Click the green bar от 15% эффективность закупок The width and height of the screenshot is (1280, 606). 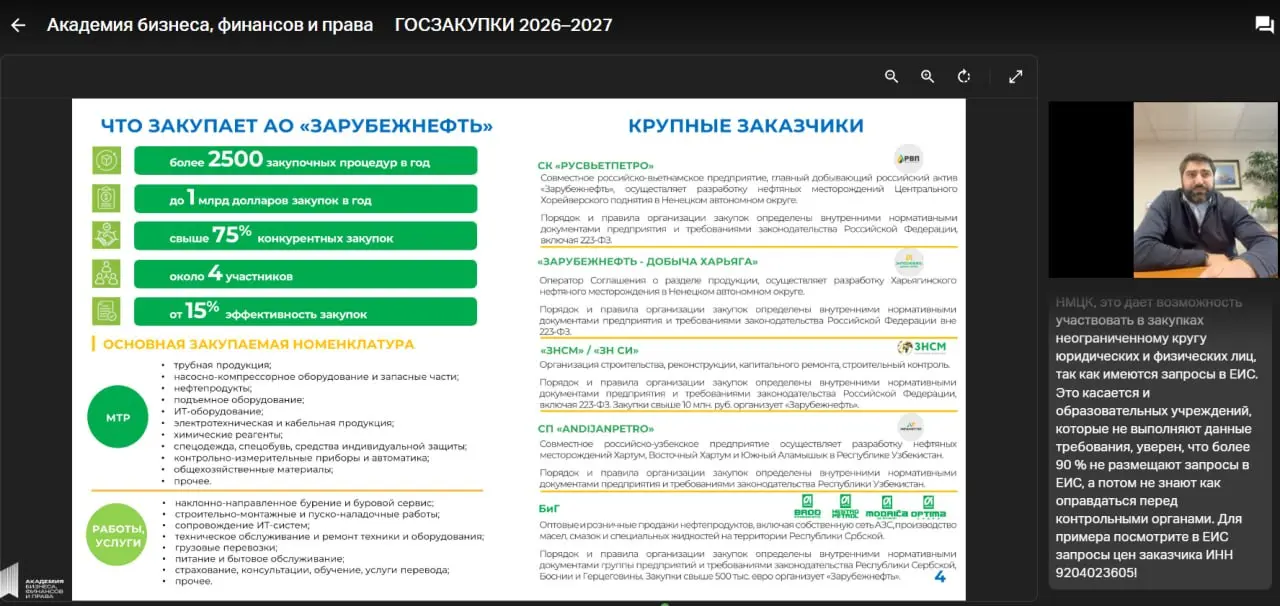pos(305,312)
